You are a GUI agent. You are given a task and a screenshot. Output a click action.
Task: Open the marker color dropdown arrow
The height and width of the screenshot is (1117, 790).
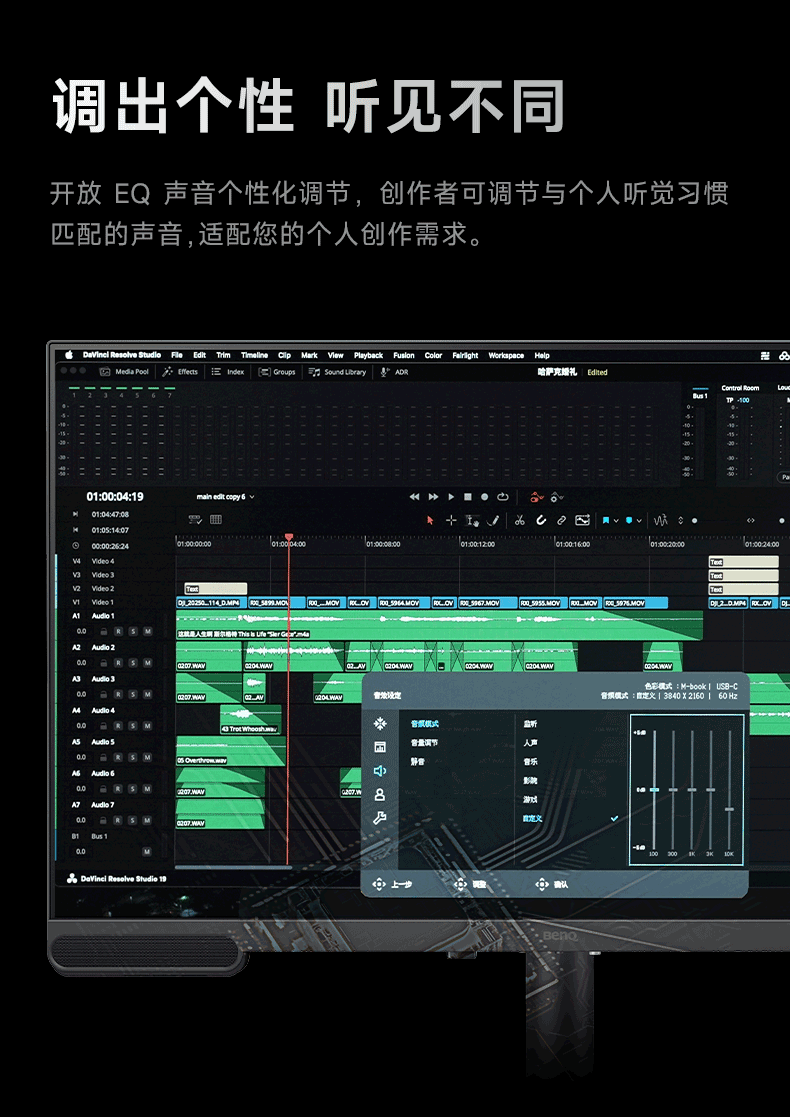tap(639, 521)
